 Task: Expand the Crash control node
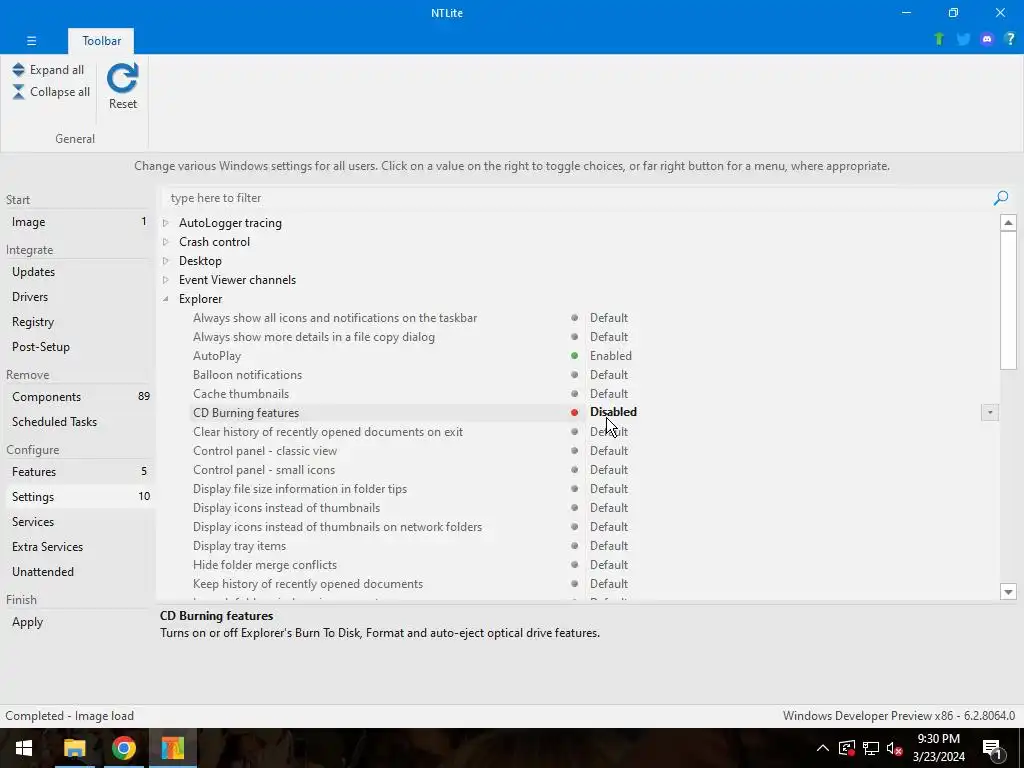pos(166,242)
